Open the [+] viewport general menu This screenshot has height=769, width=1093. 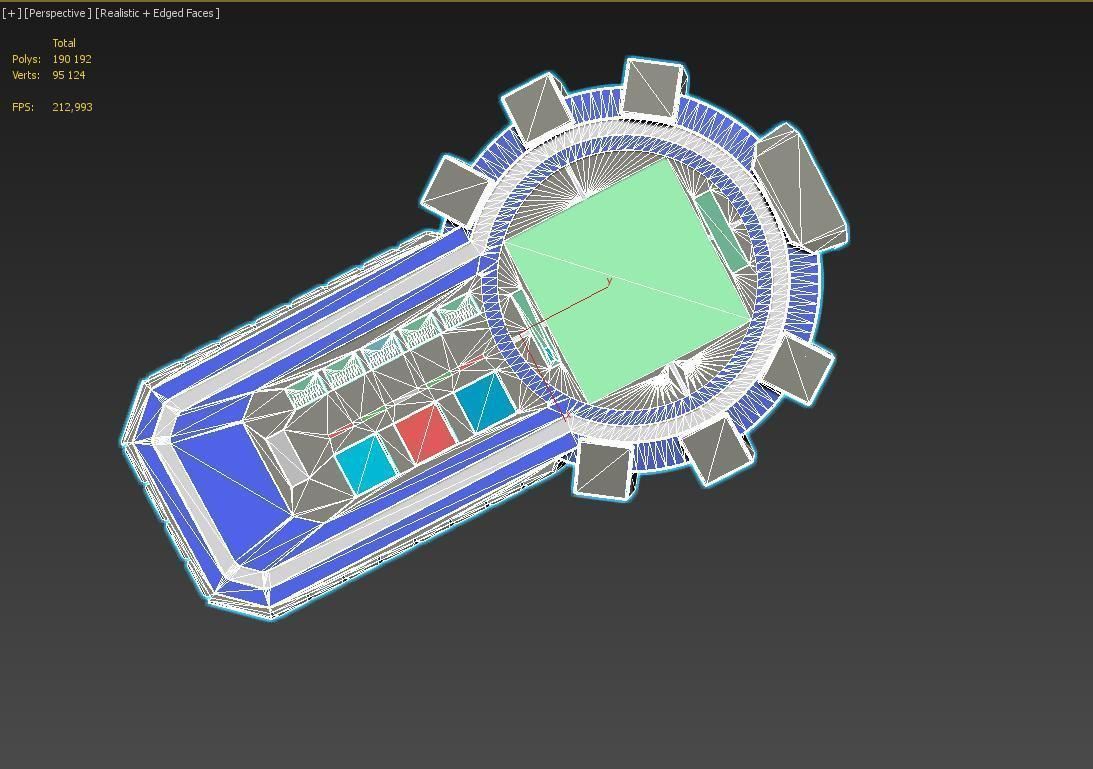coord(11,13)
